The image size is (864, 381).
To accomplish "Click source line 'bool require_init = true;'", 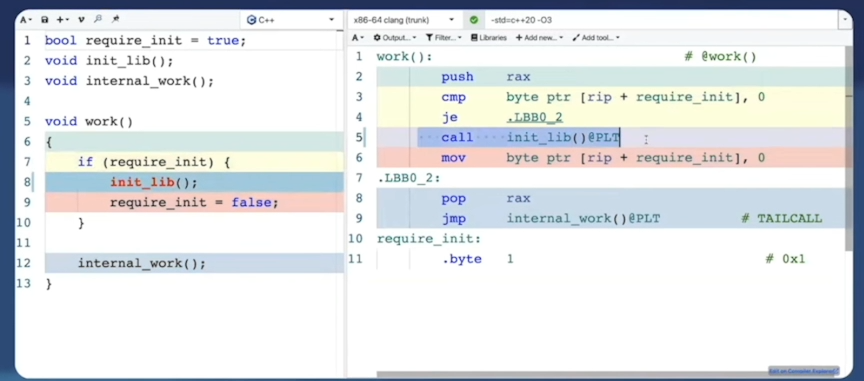I will 145,41.
